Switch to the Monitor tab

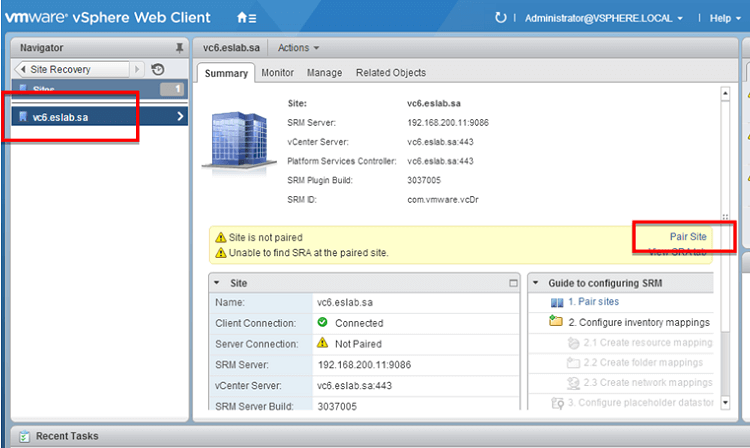click(x=277, y=72)
